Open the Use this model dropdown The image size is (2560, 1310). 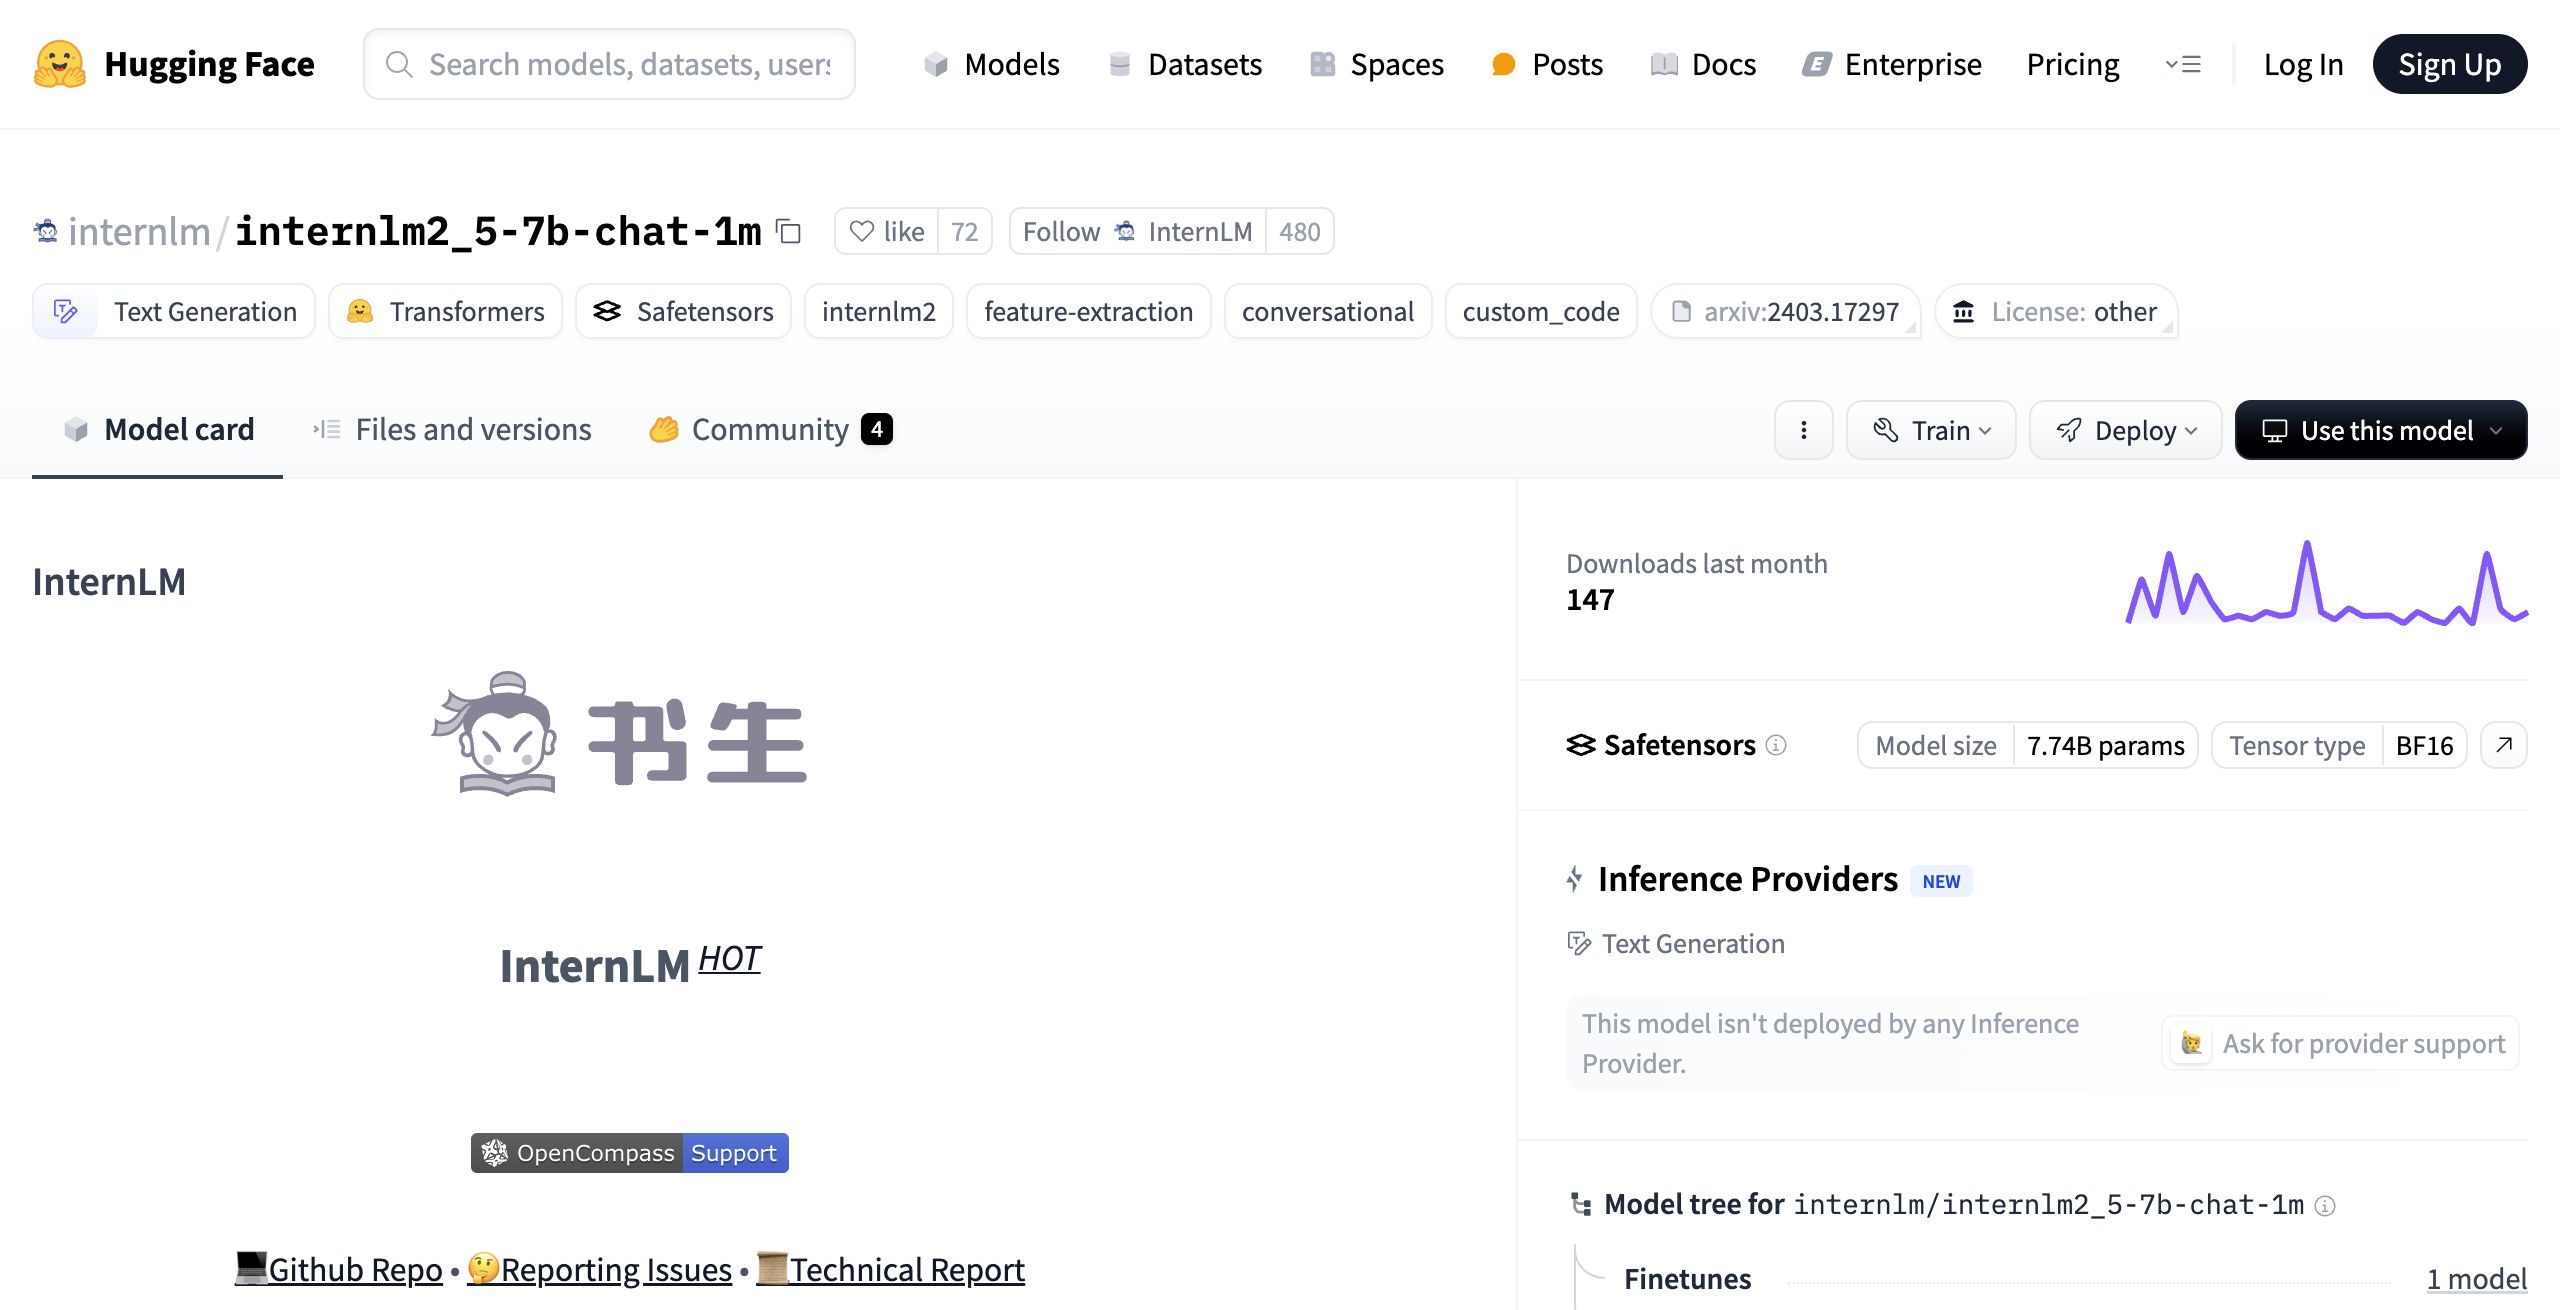click(x=2381, y=430)
